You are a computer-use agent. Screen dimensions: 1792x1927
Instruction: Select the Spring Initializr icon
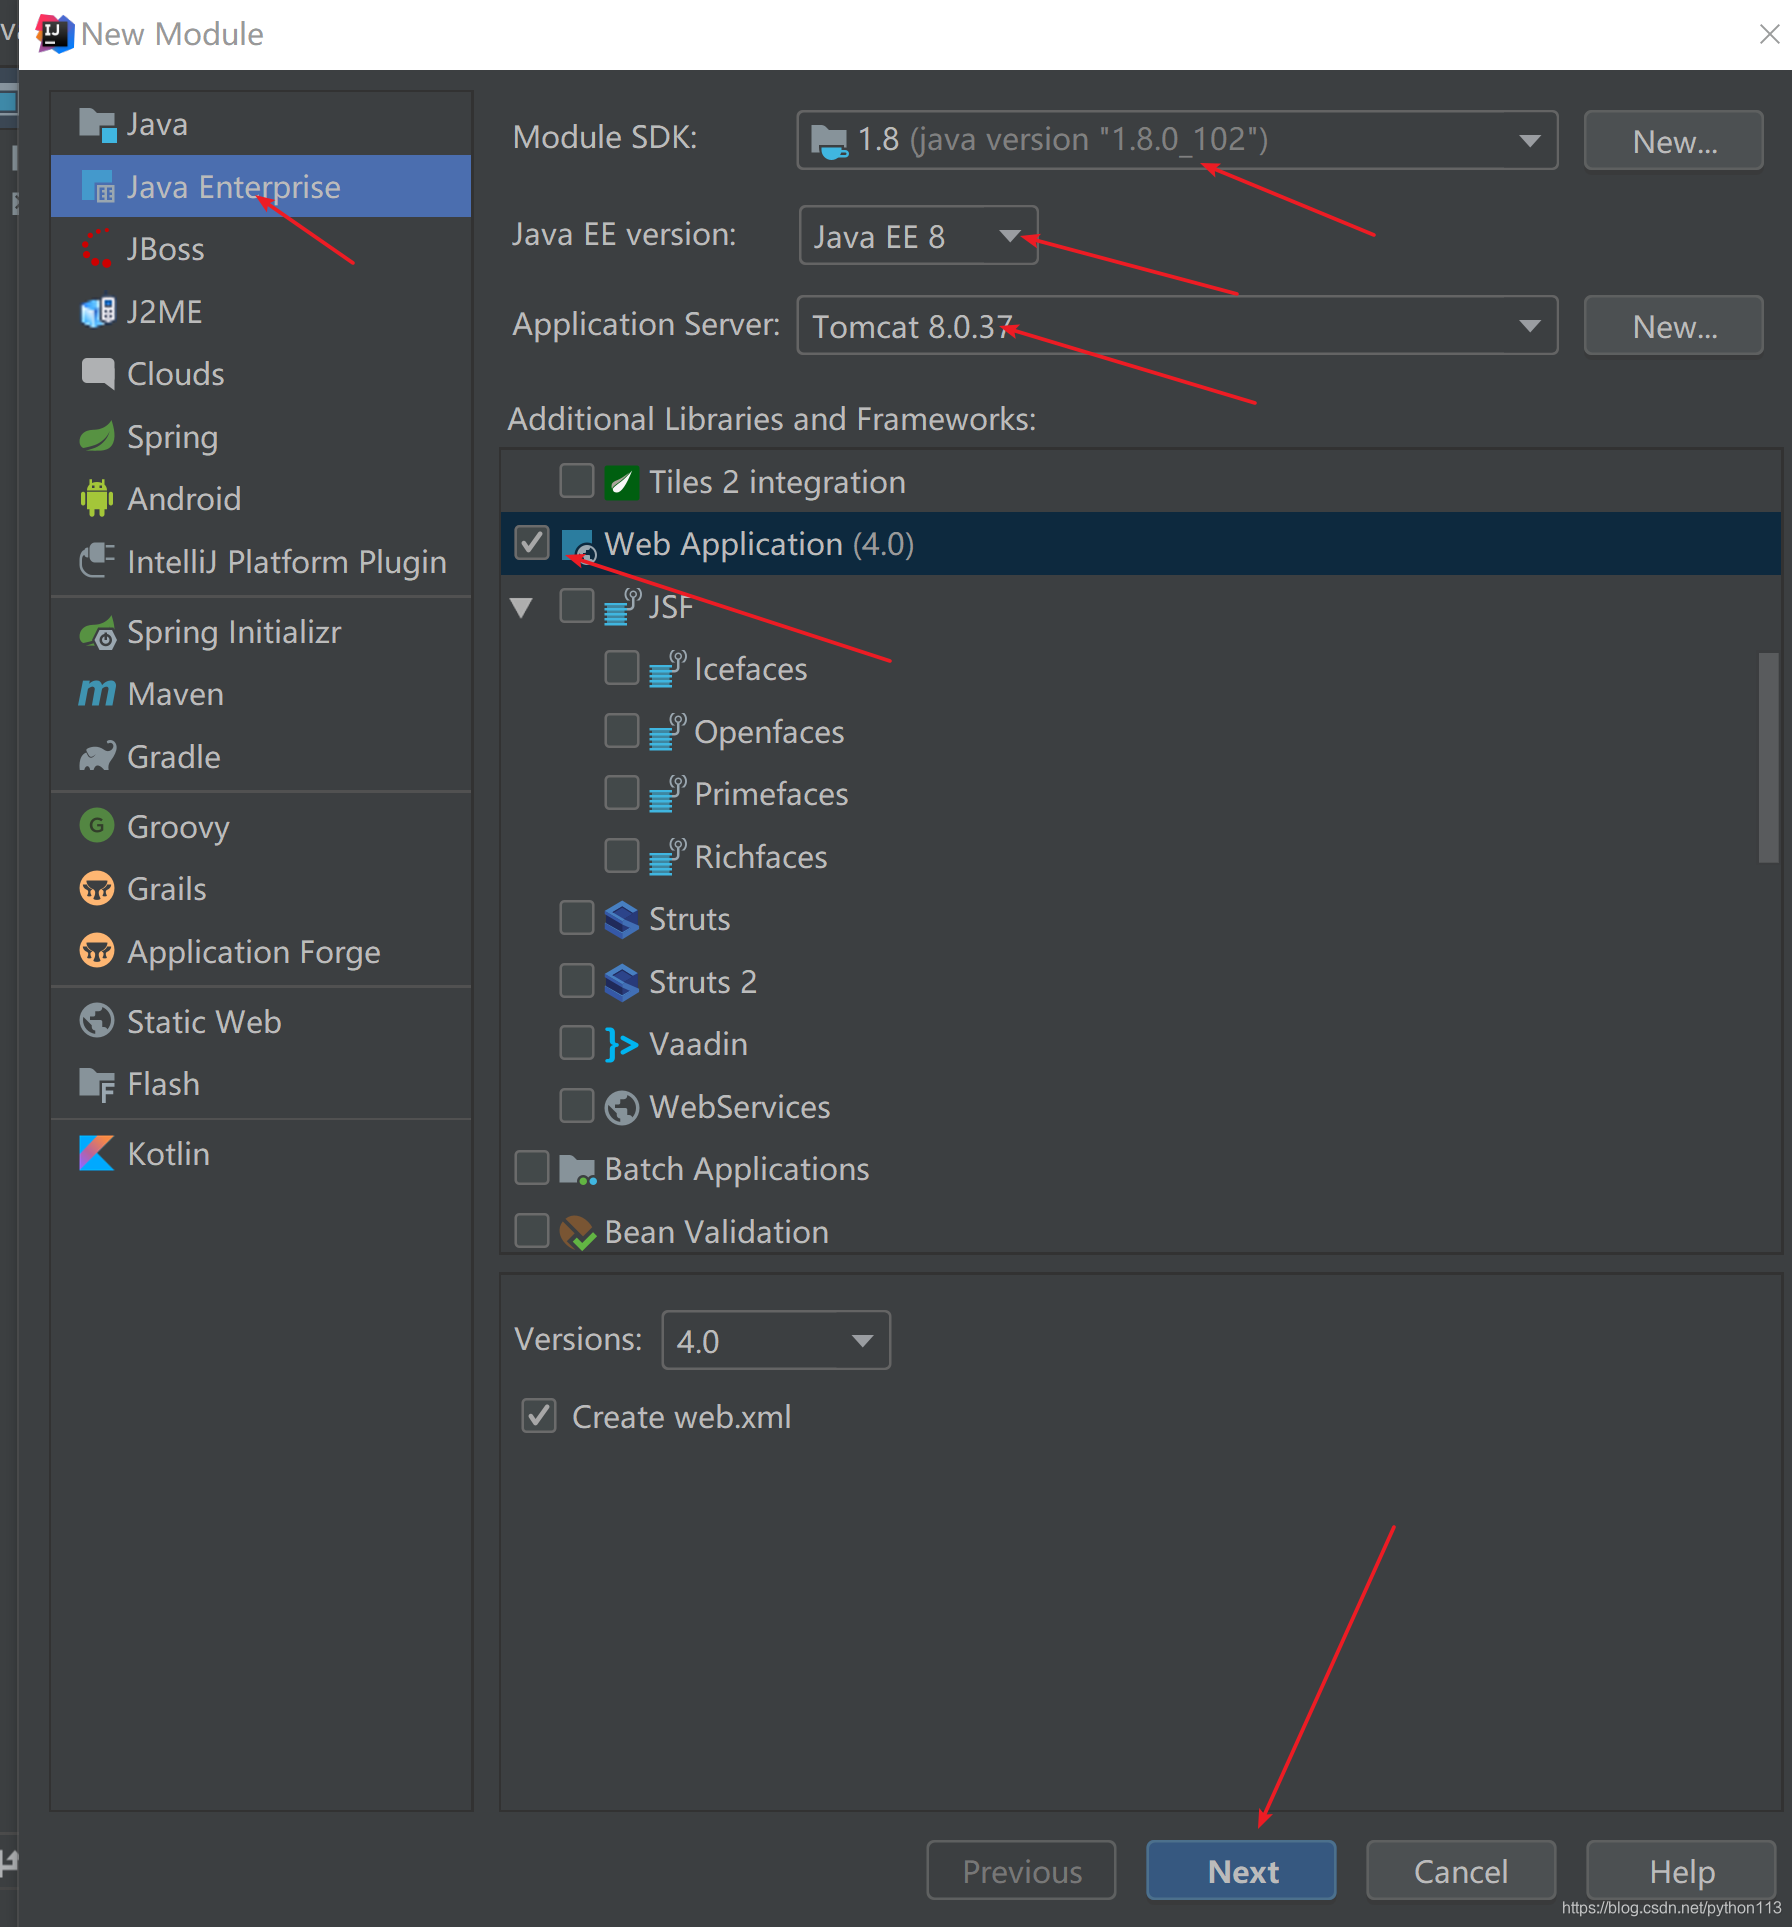pyautogui.click(x=97, y=632)
